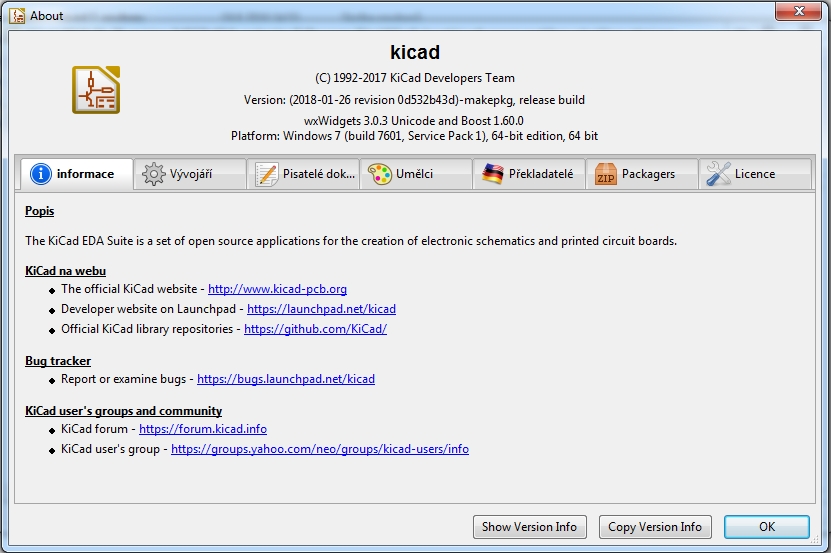This screenshot has height=553, width=831.
Task: Click 'KiCad user's groups and community' heading
Action: pos(123,411)
